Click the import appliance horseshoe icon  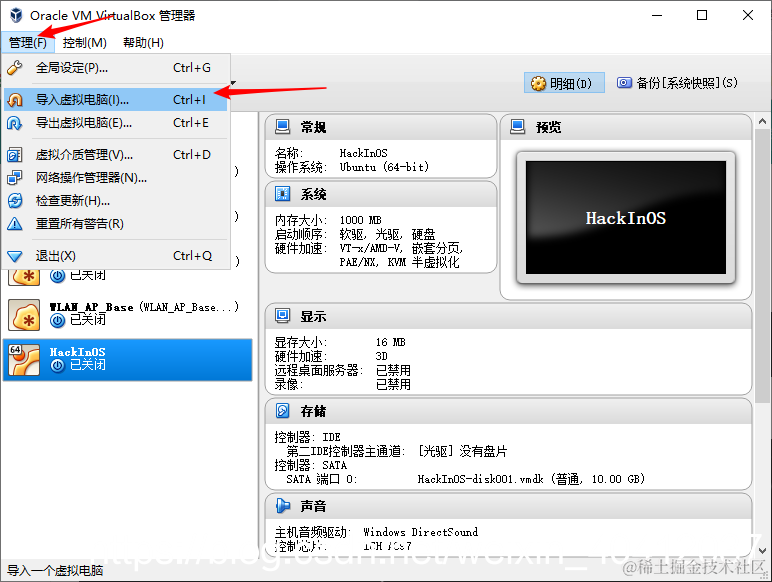[15, 100]
